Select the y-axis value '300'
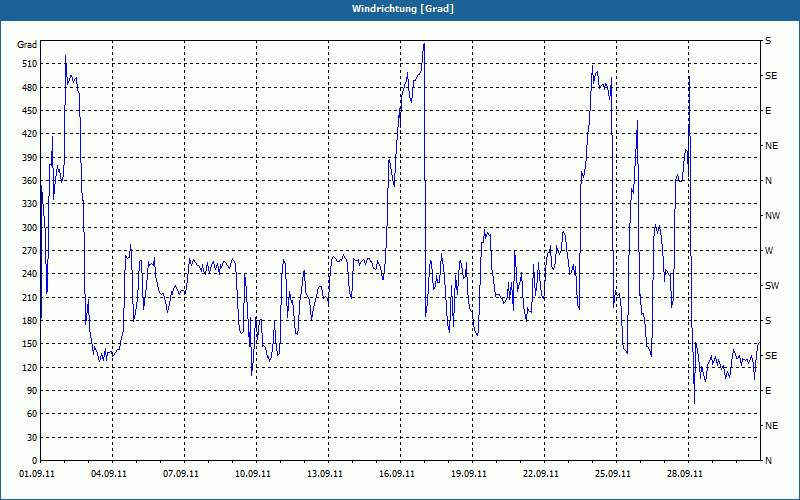This screenshot has height=500, width=800. click(x=30, y=228)
